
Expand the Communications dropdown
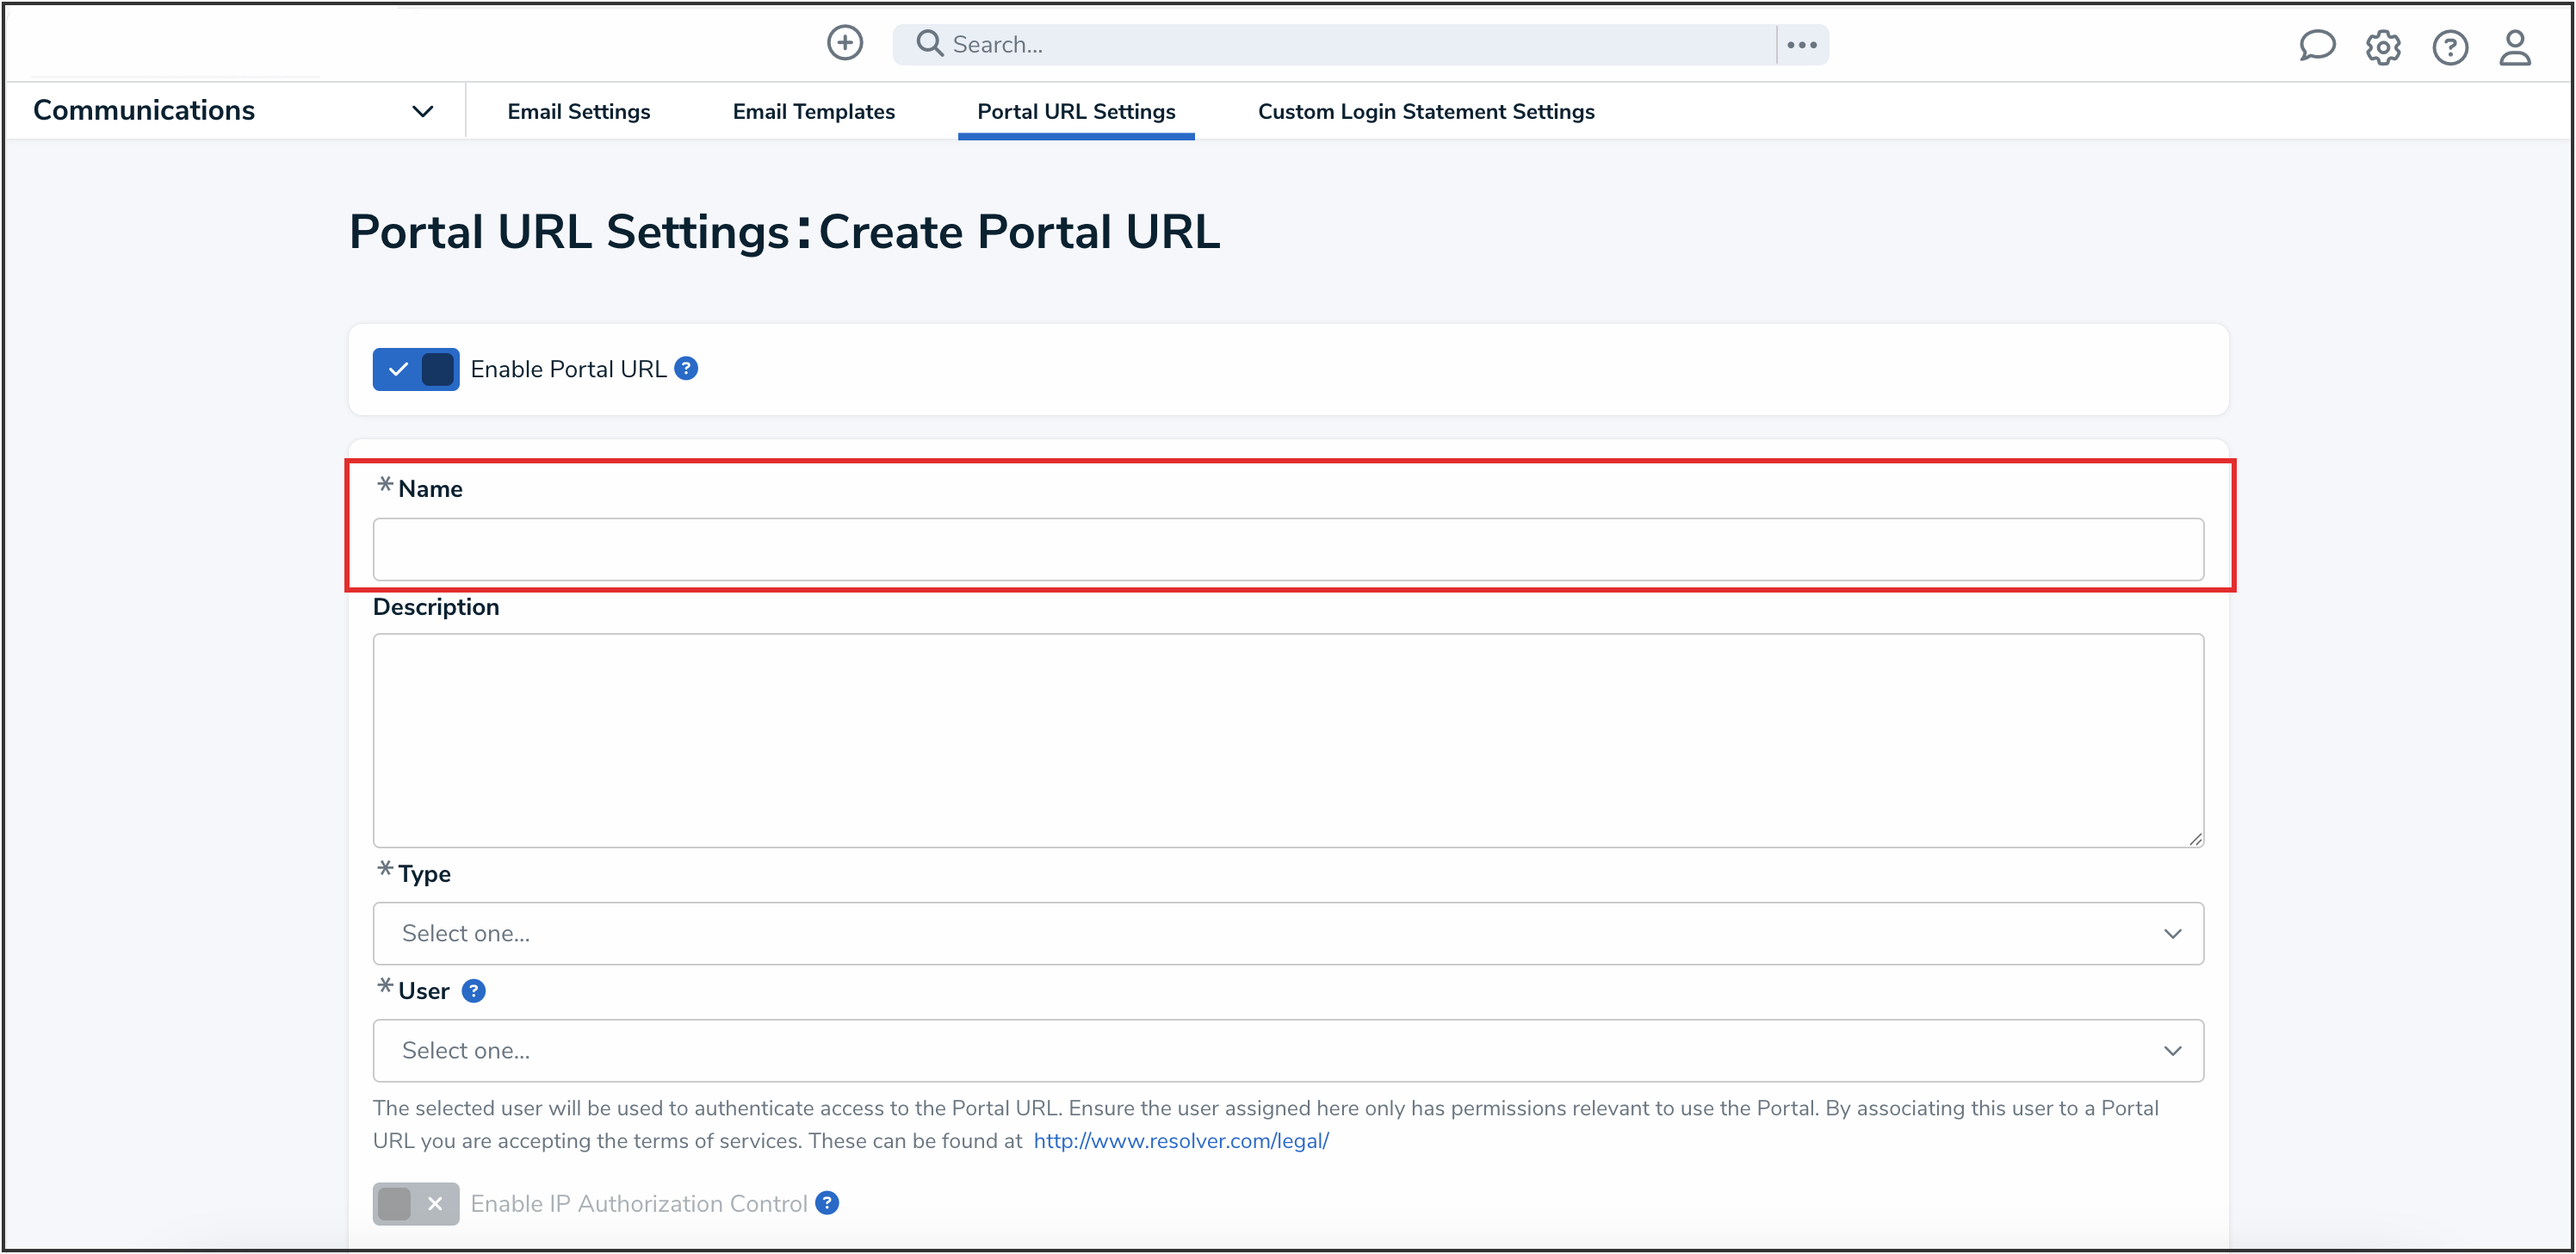click(422, 111)
